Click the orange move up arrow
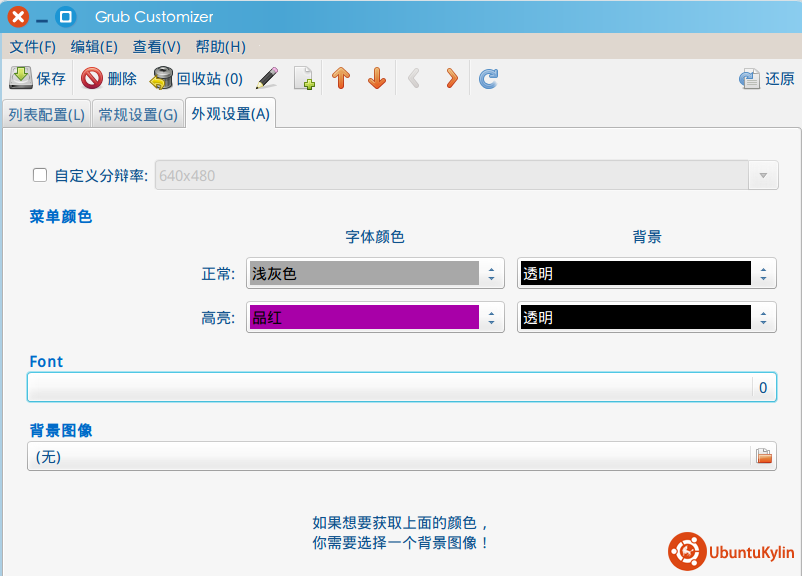 tap(341, 78)
